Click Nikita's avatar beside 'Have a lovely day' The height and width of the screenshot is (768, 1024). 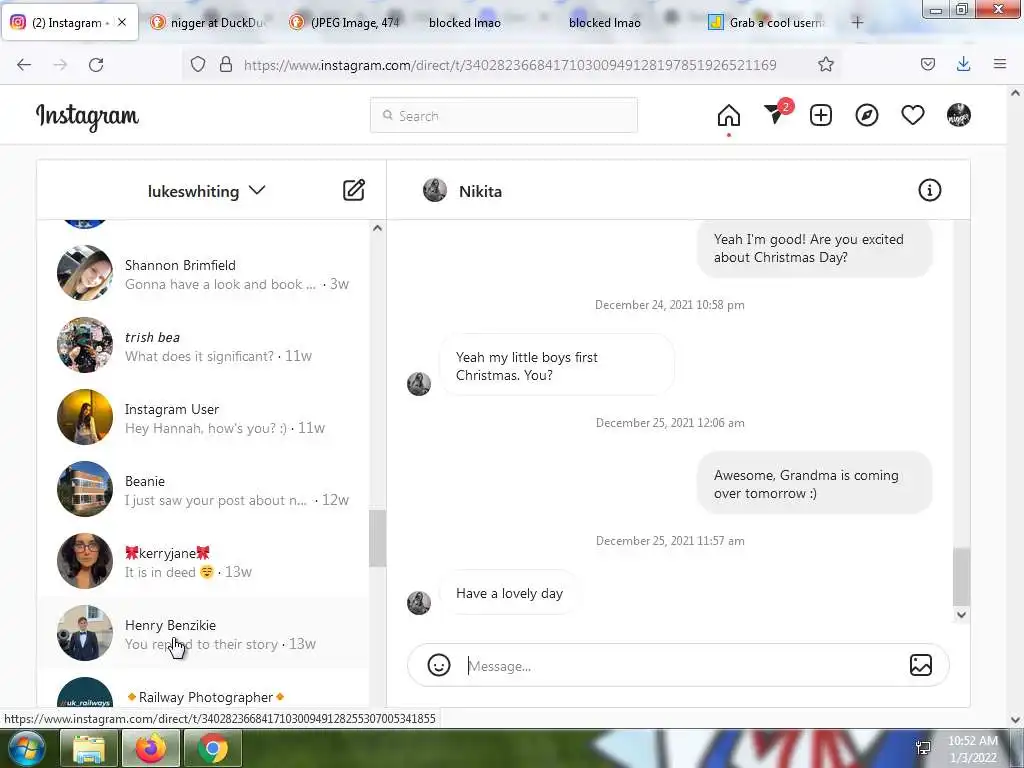(x=419, y=602)
